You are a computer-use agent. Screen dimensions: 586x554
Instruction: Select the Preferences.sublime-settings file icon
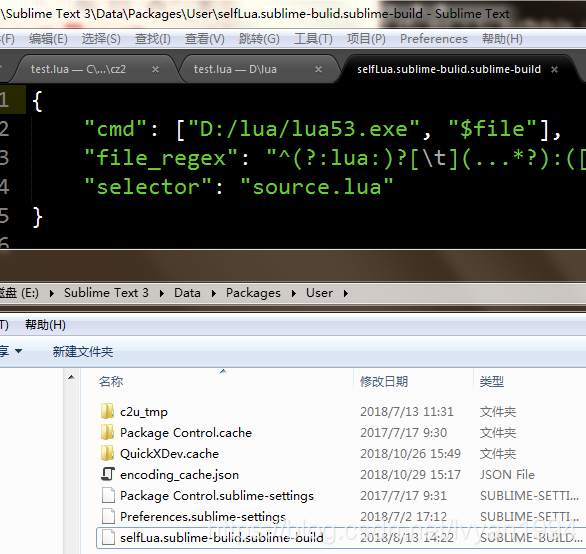coord(108,516)
